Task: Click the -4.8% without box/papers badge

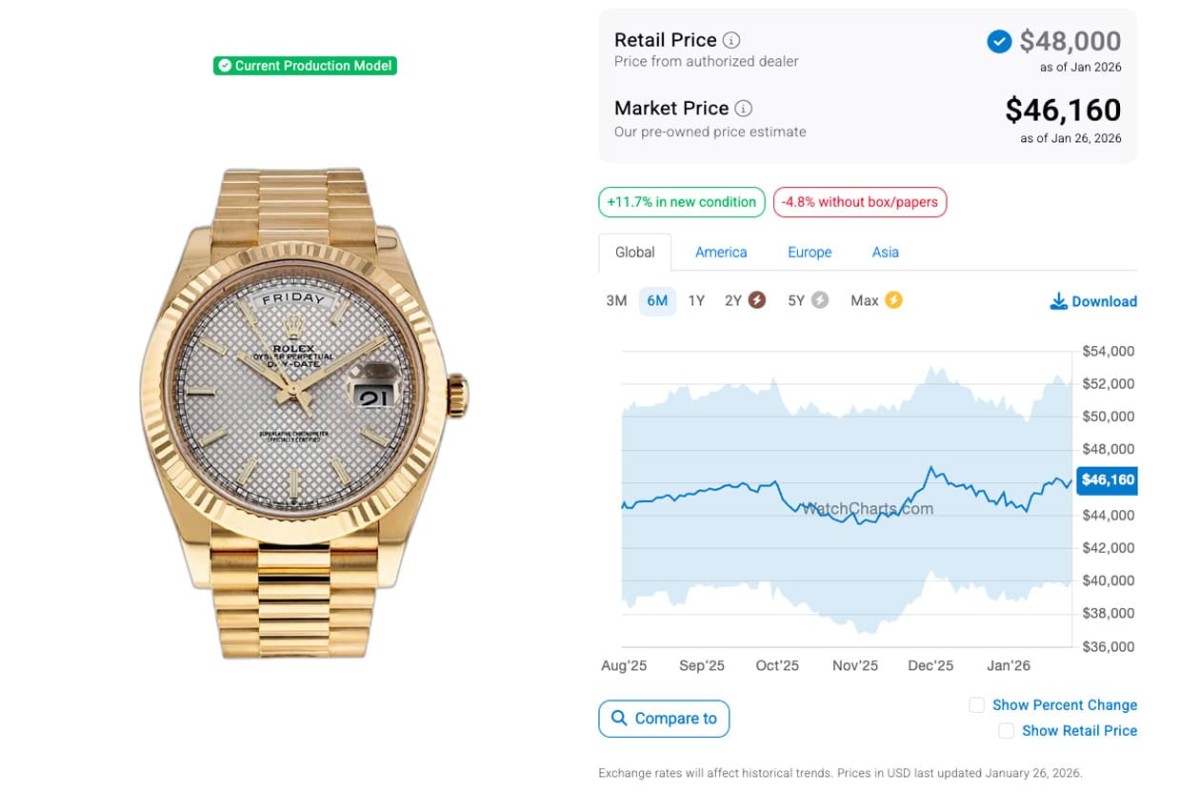Action: tap(859, 202)
